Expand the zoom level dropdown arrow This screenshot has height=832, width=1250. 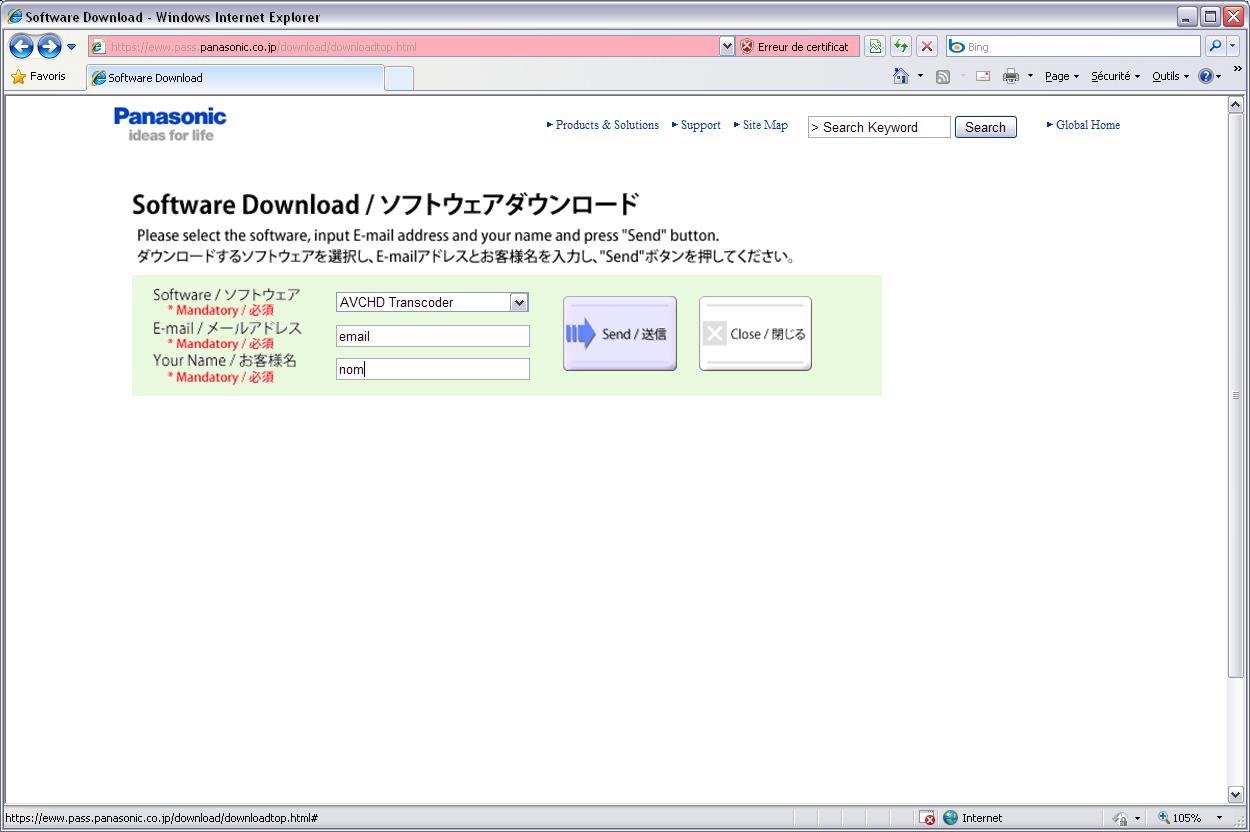(x=1219, y=818)
